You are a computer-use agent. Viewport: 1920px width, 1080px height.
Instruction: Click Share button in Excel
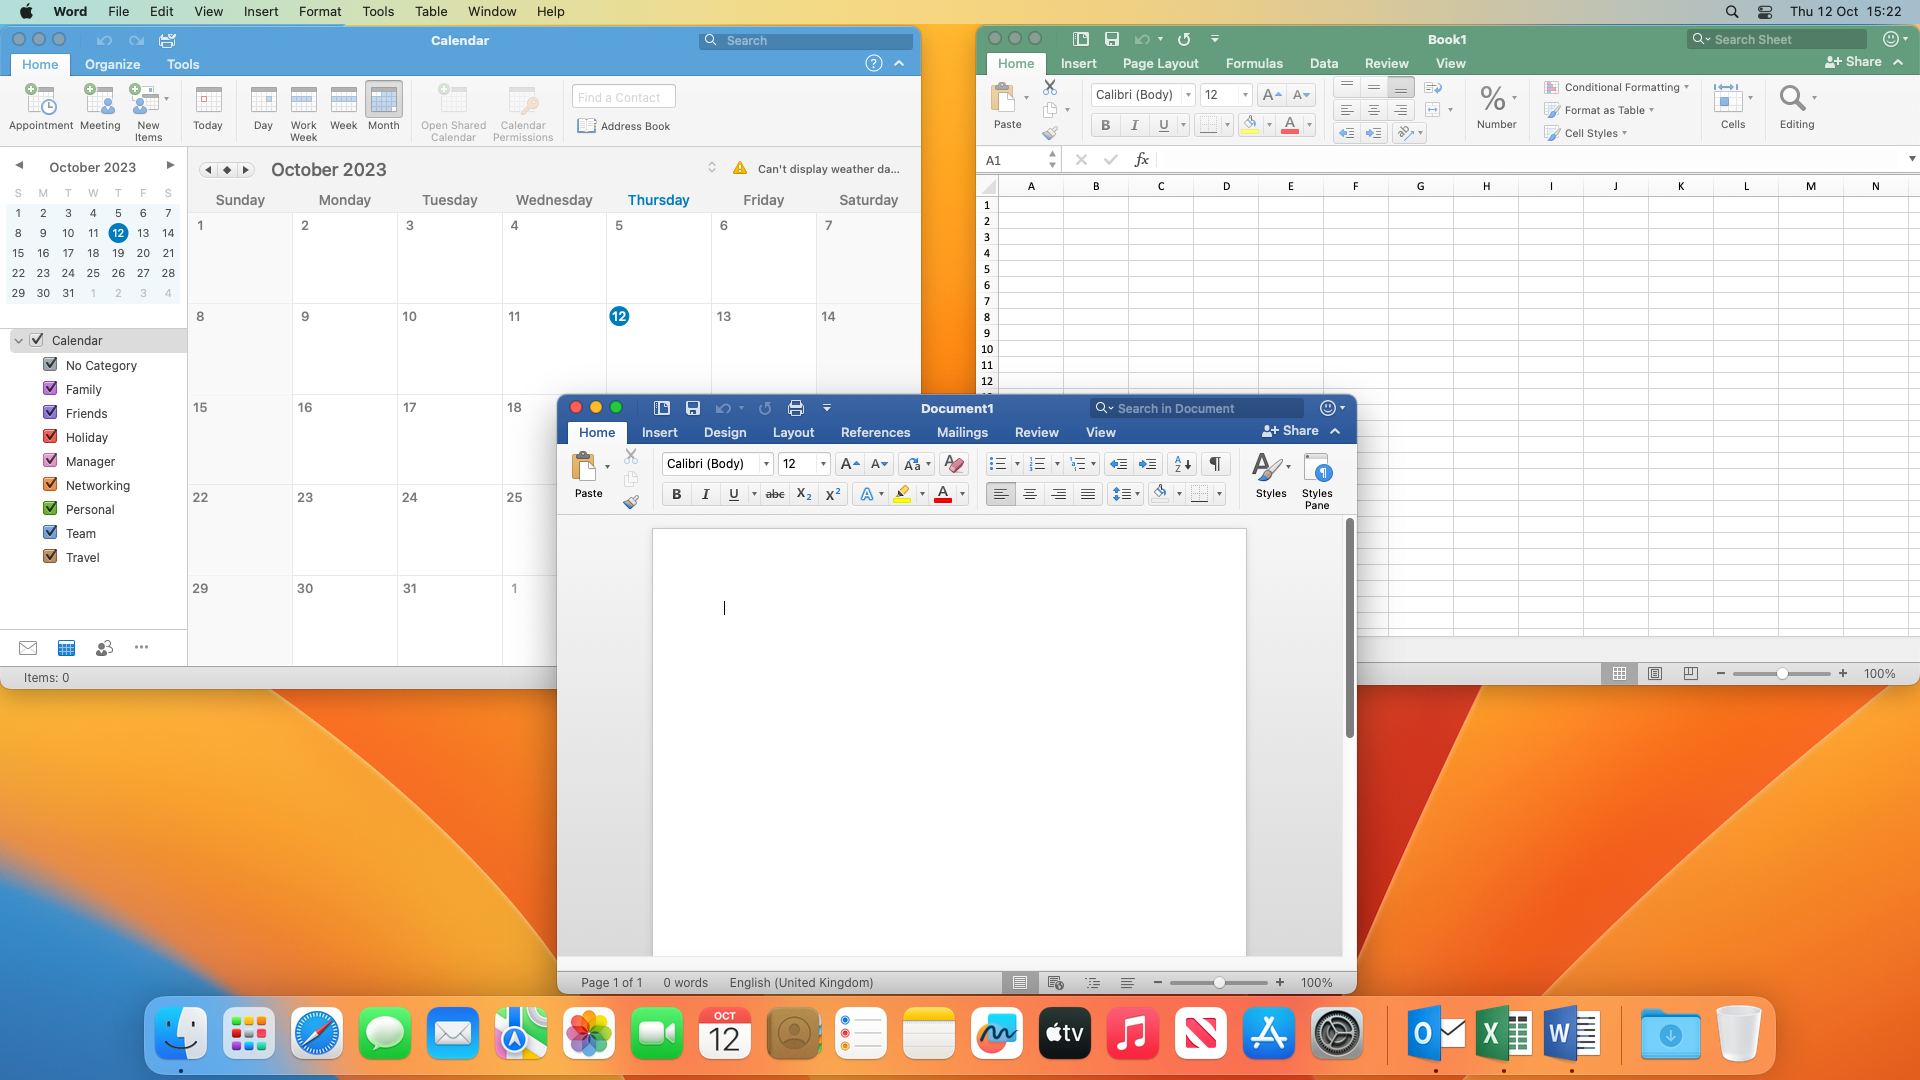coord(1853,62)
